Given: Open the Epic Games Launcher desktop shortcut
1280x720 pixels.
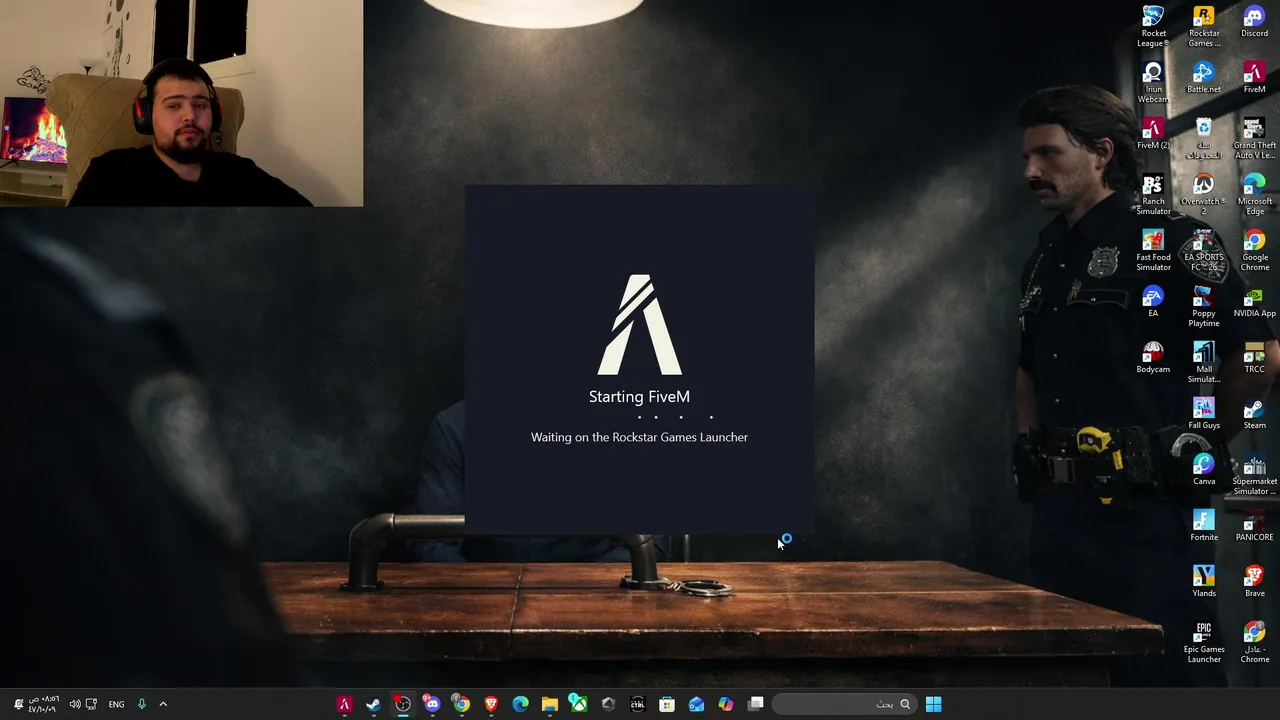Looking at the screenshot, I should [x=1204, y=642].
